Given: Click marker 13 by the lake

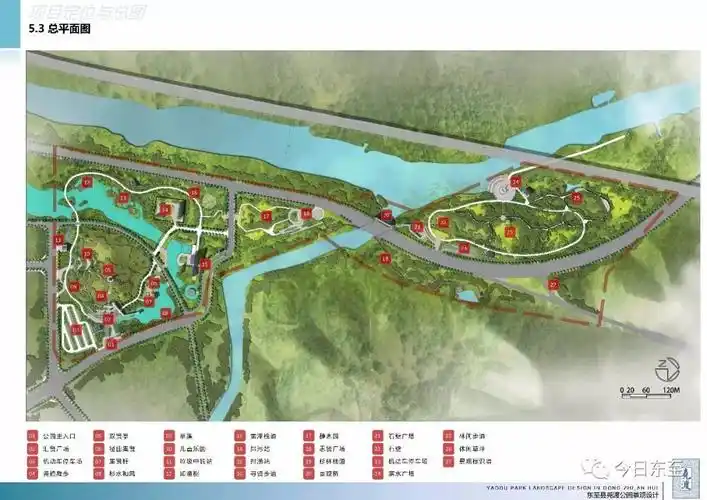Looking at the screenshot, I should click(122, 199).
